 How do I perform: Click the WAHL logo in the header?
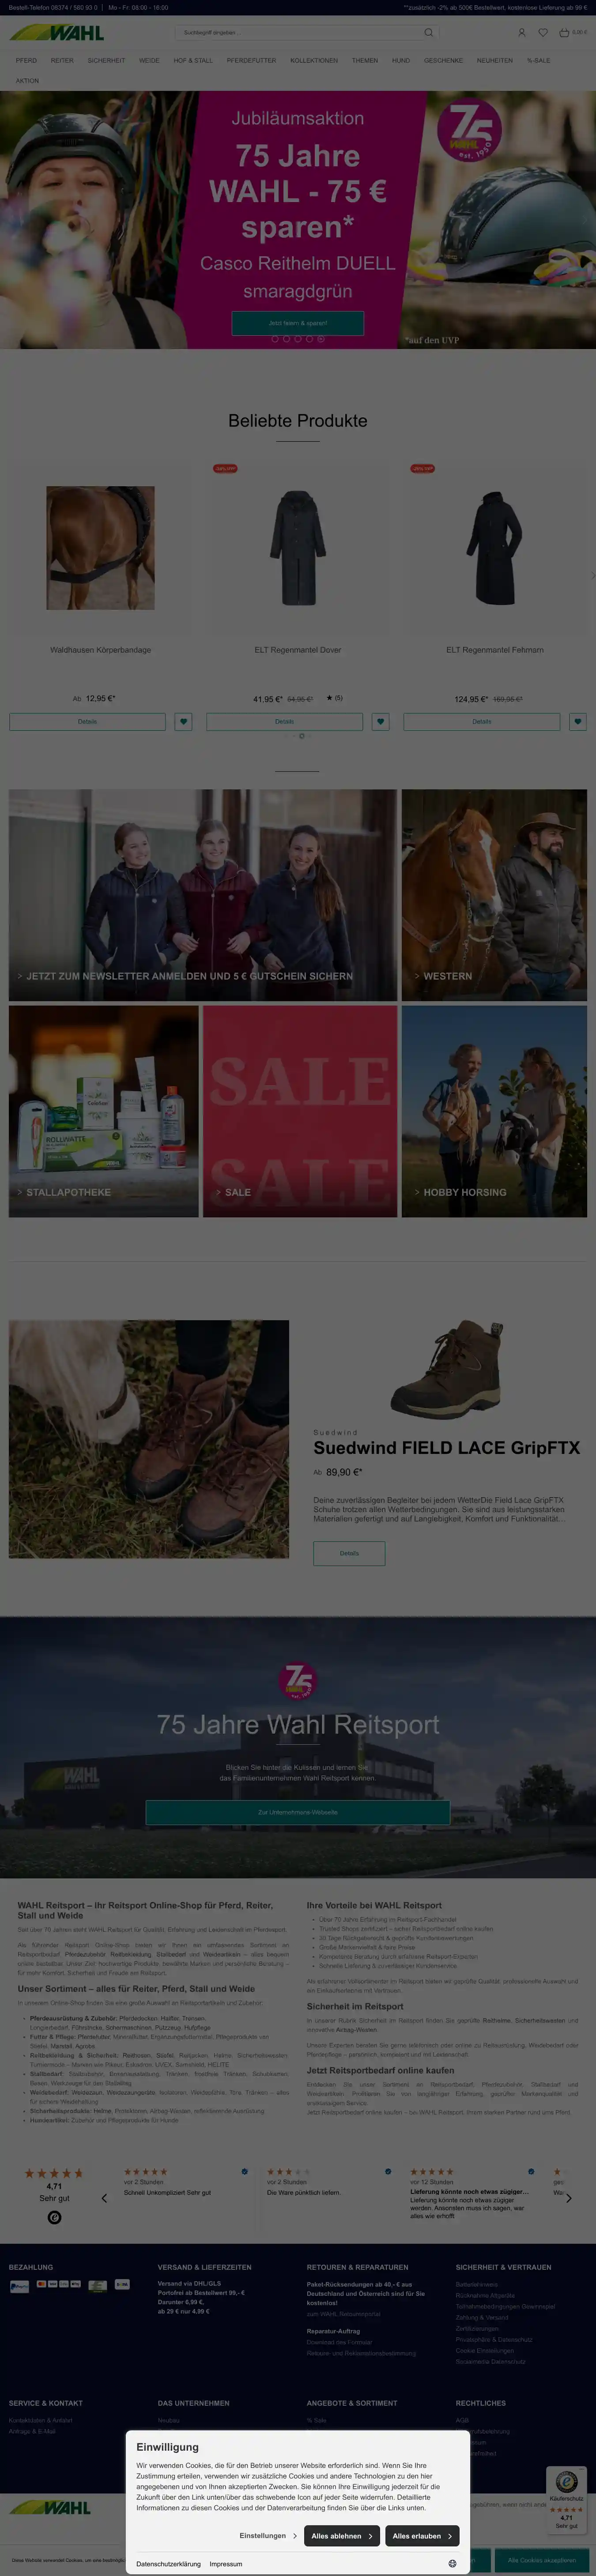(57, 33)
